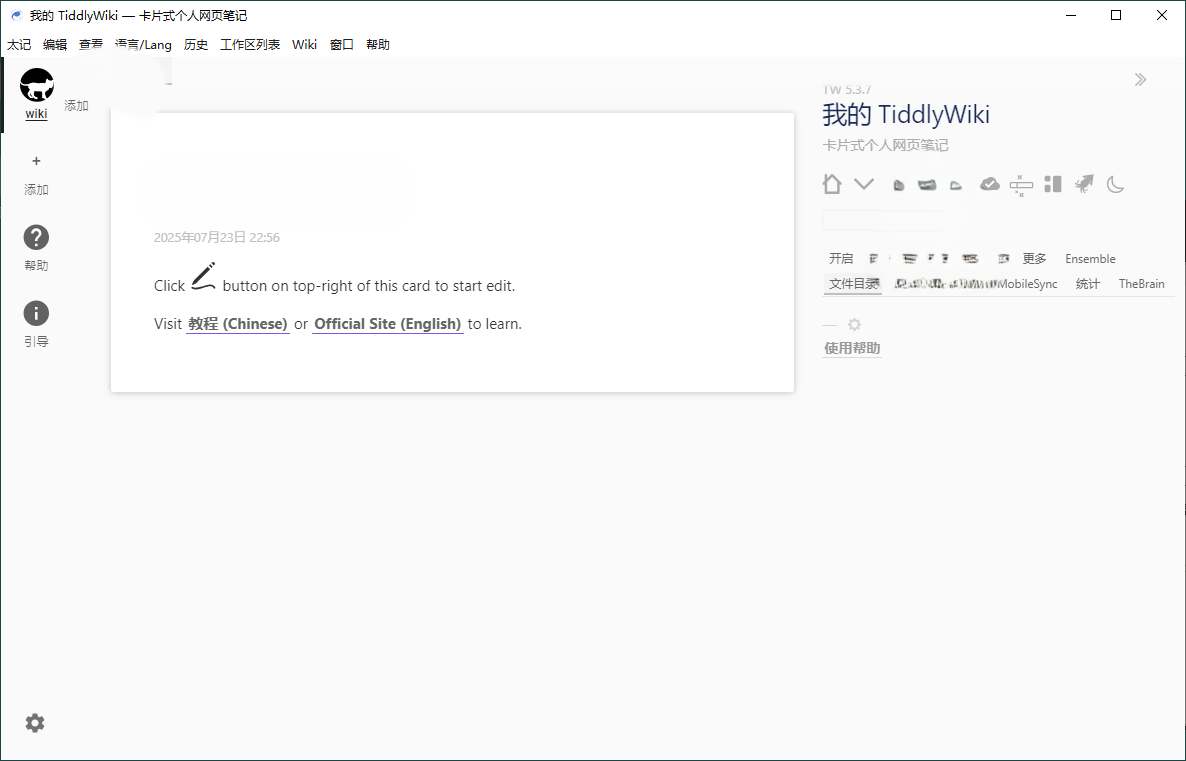Click the cloud checkmark save status icon
Screen dimensions: 1186x761
(989, 184)
